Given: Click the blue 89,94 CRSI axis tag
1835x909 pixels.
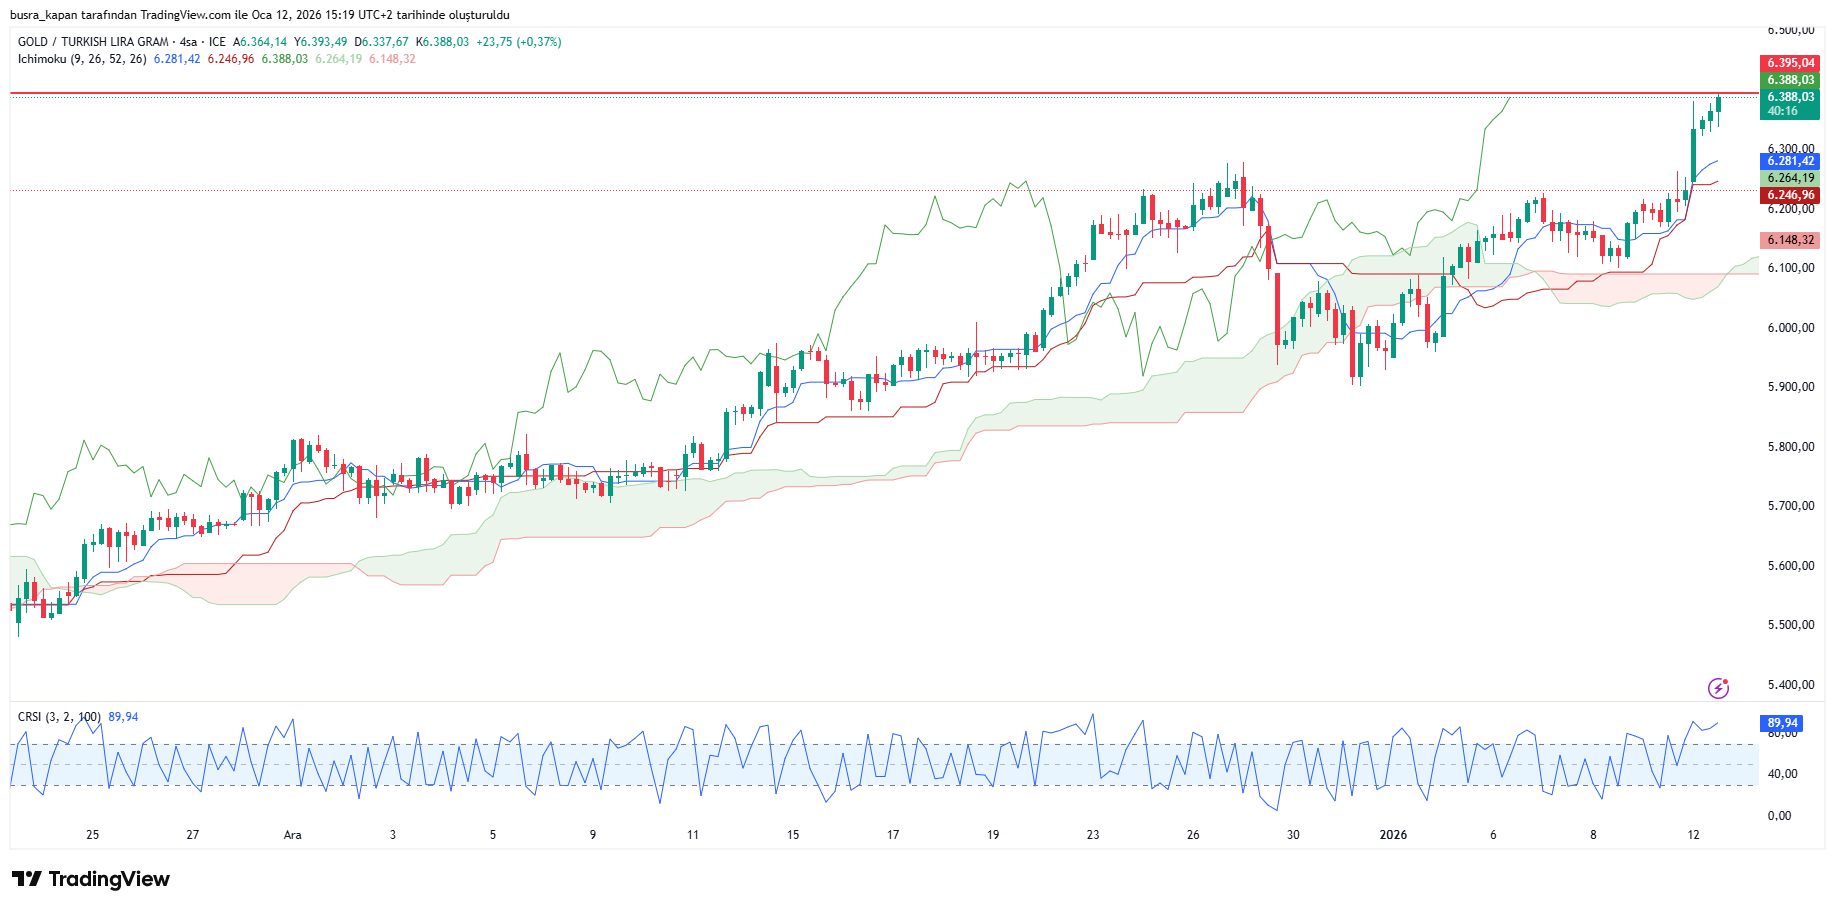Looking at the screenshot, I should [1781, 723].
